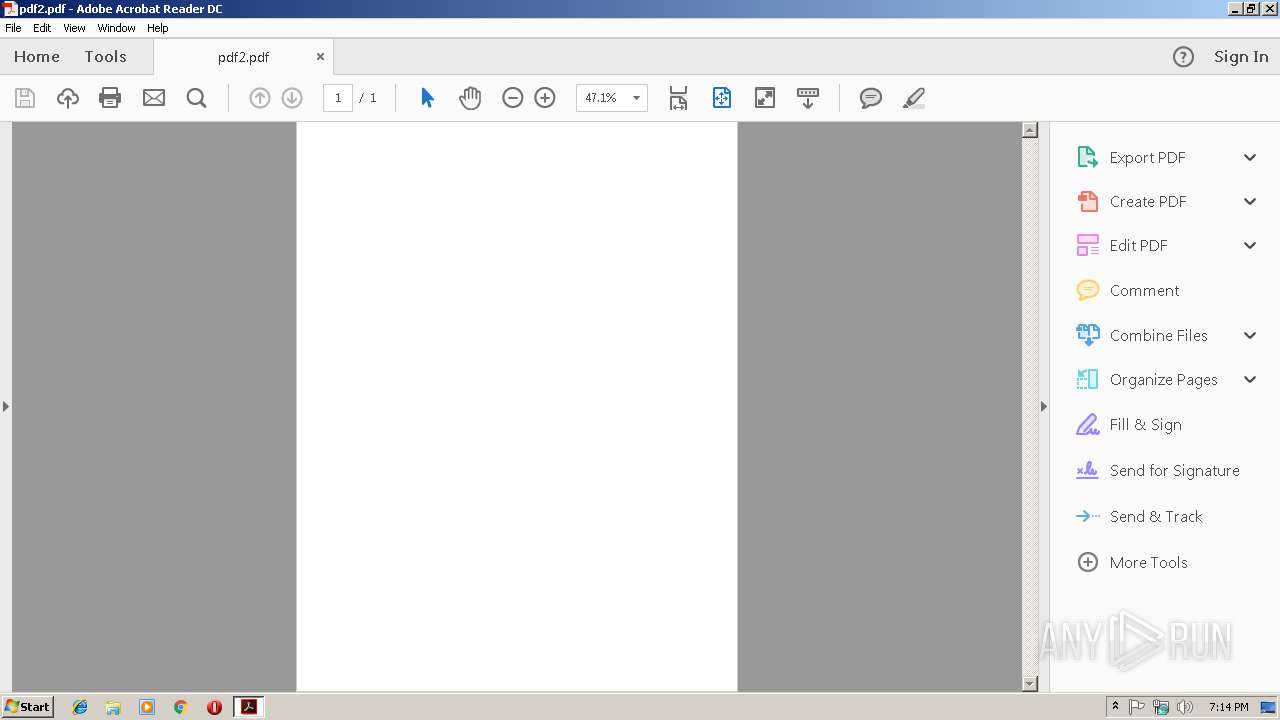Launch Chrome from the taskbar
Screen dimensions: 1280x720
coord(180,707)
